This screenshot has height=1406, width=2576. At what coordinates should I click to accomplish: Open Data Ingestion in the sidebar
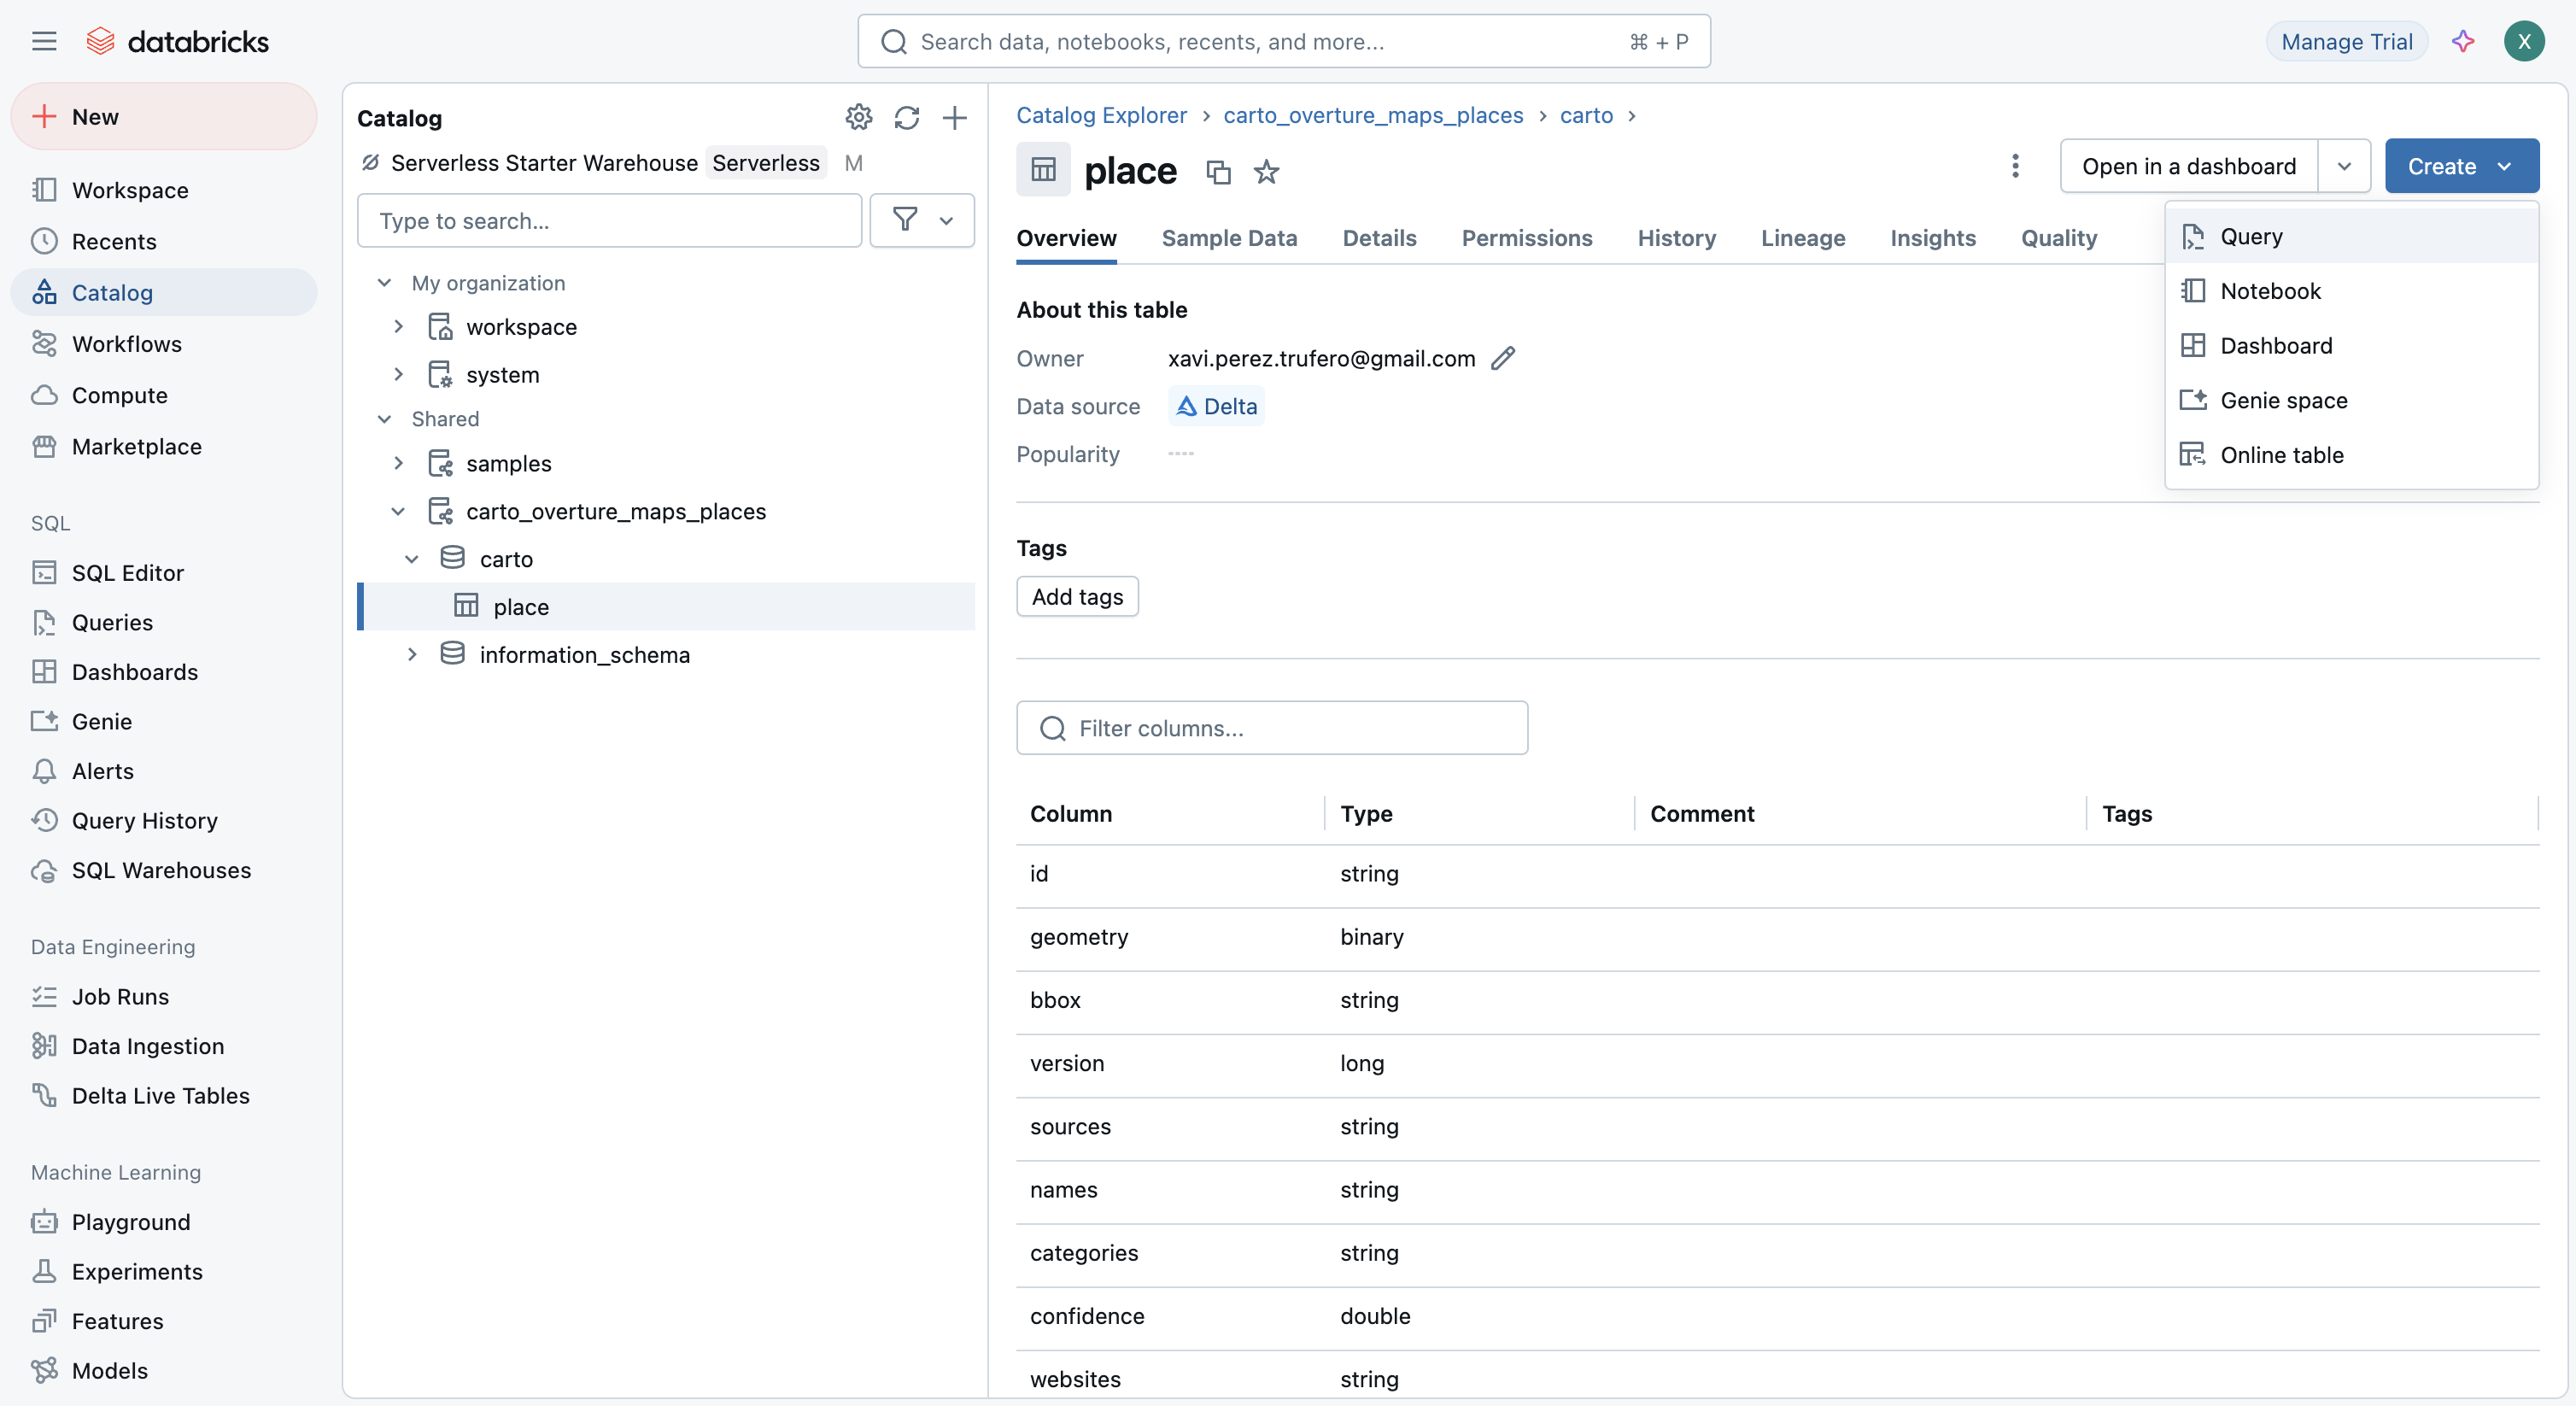164,1046
